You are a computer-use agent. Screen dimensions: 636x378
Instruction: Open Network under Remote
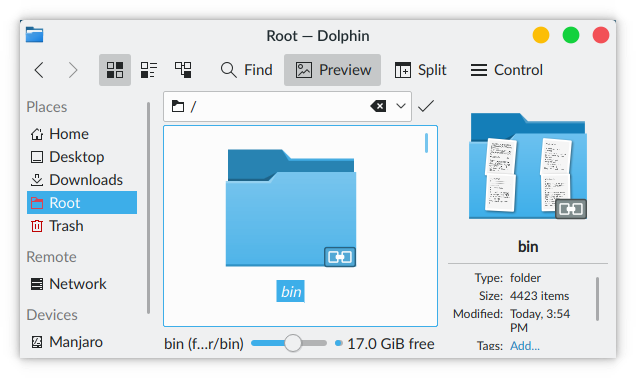(x=82, y=284)
